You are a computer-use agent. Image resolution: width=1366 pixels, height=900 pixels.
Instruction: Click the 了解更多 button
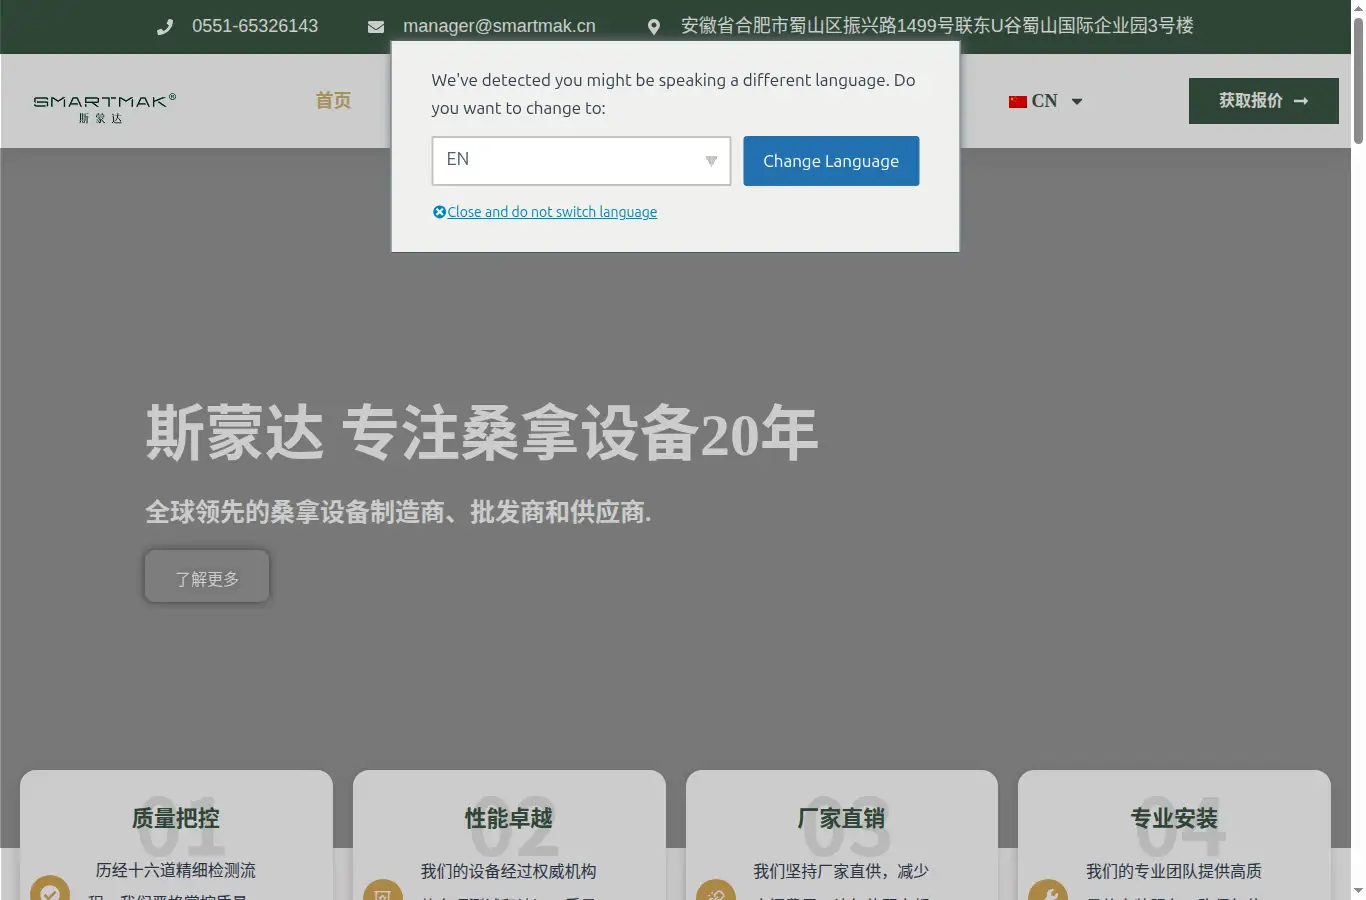coord(207,577)
